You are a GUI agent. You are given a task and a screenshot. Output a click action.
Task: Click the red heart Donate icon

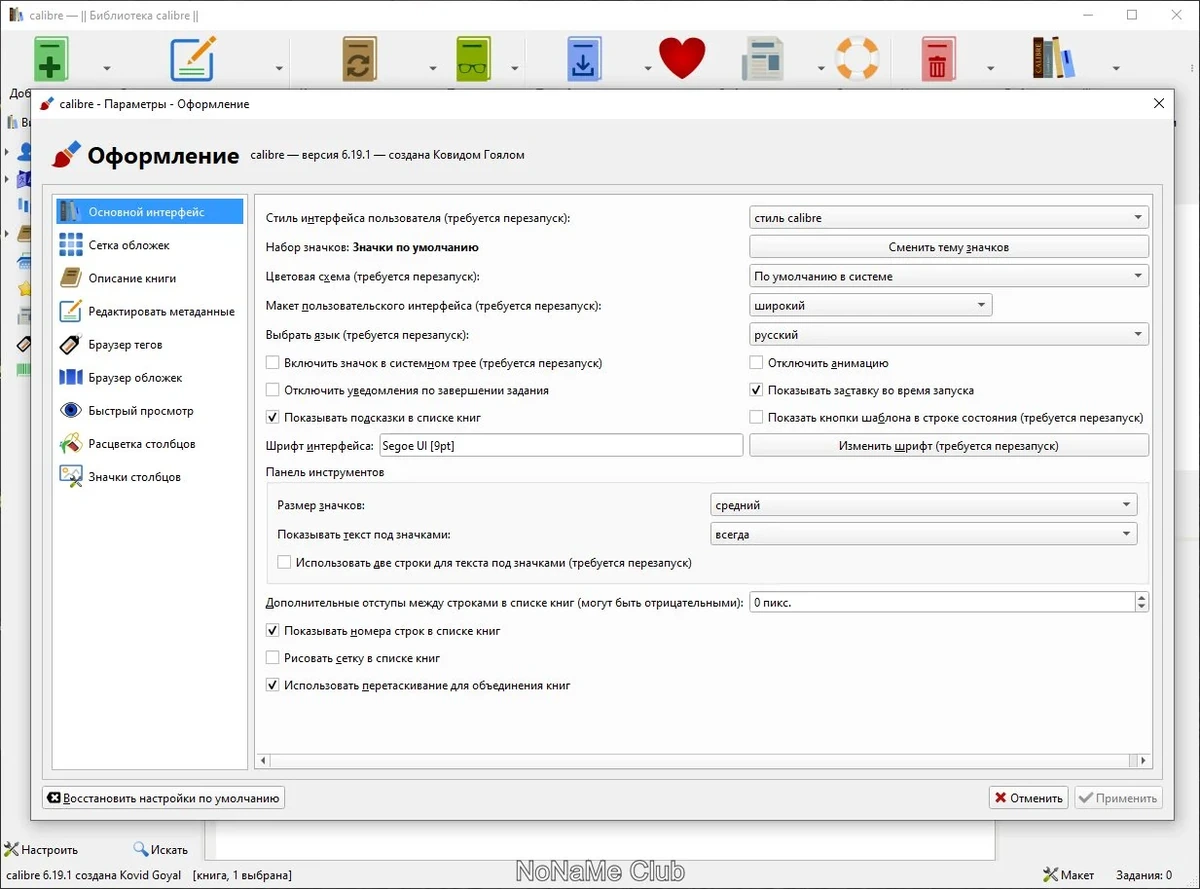tap(682, 60)
